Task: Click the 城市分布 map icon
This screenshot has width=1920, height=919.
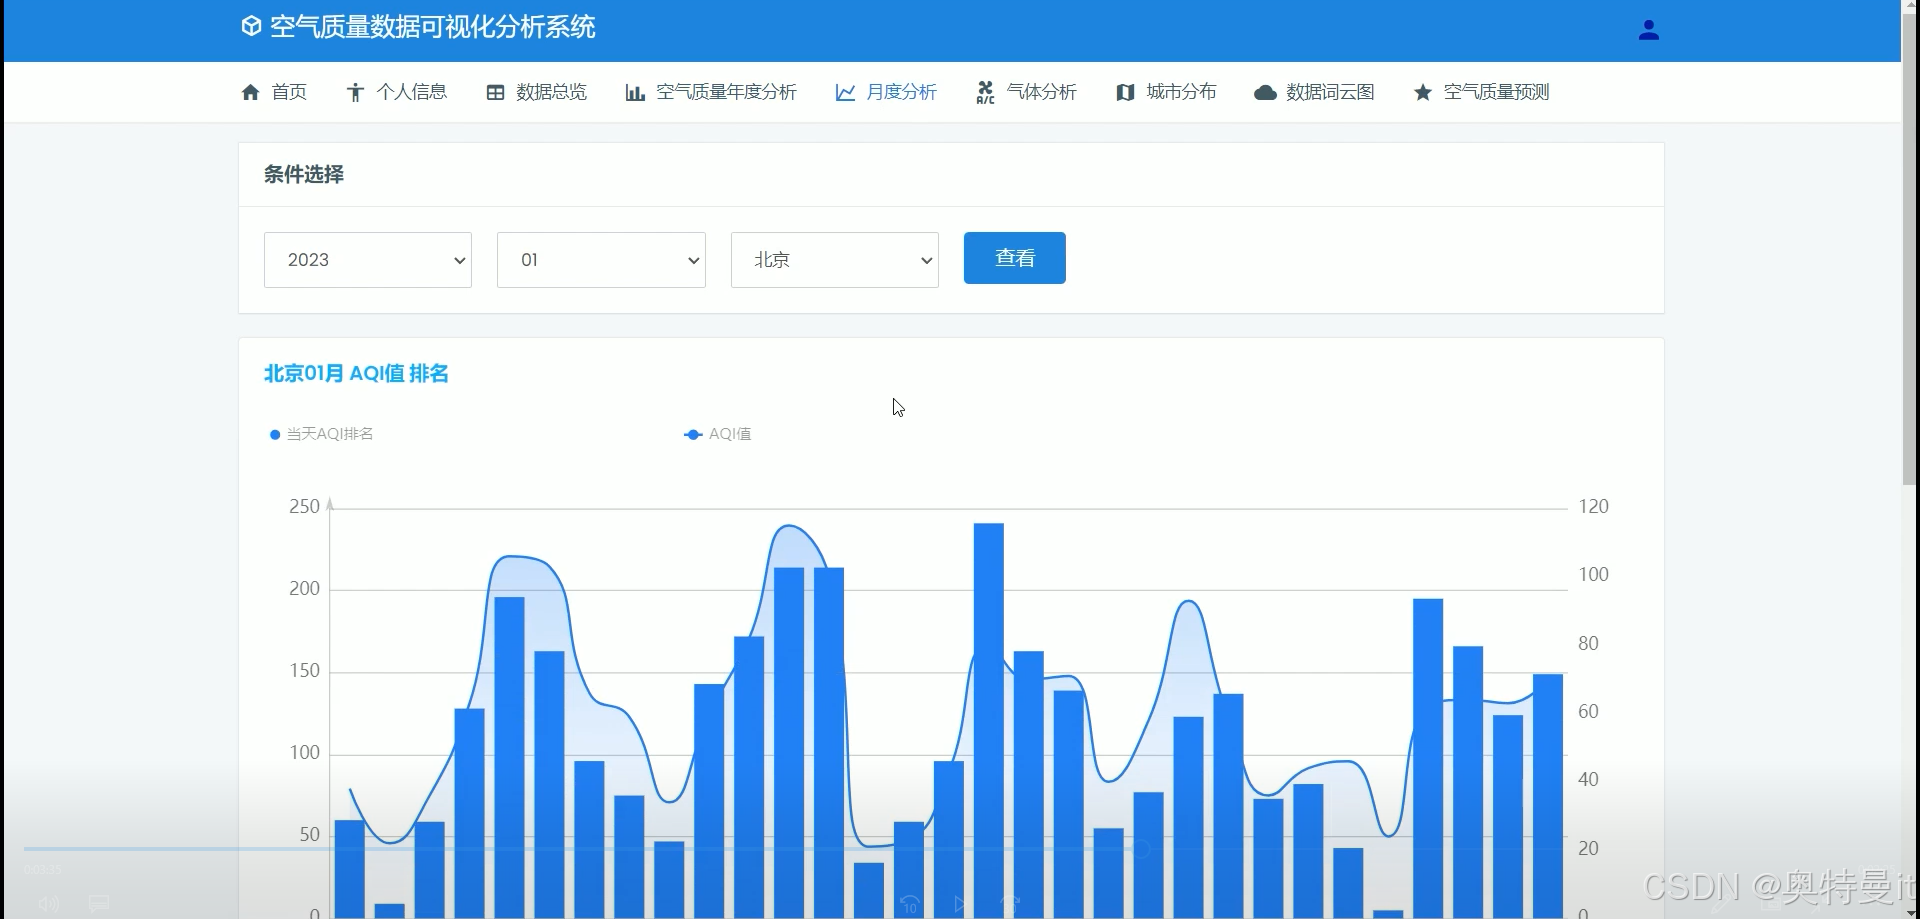Action: click(x=1126, y=92)
